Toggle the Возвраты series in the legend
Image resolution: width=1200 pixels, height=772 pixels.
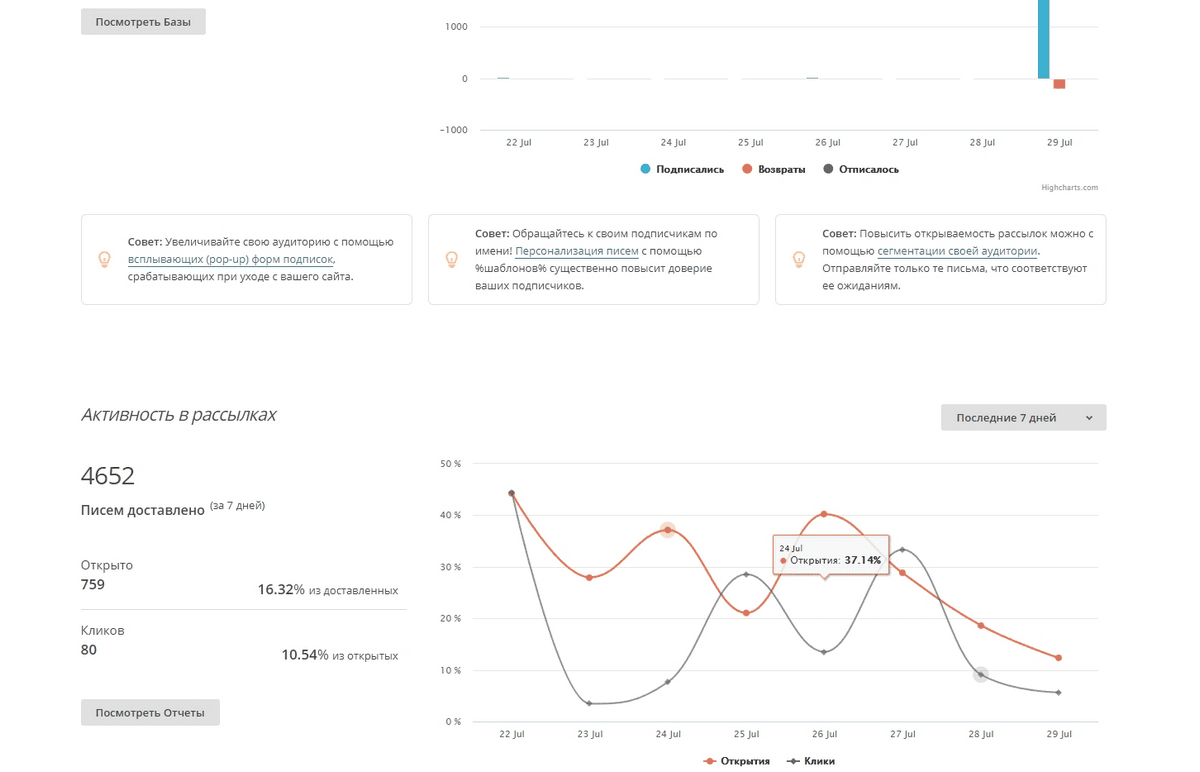[774, 170]
